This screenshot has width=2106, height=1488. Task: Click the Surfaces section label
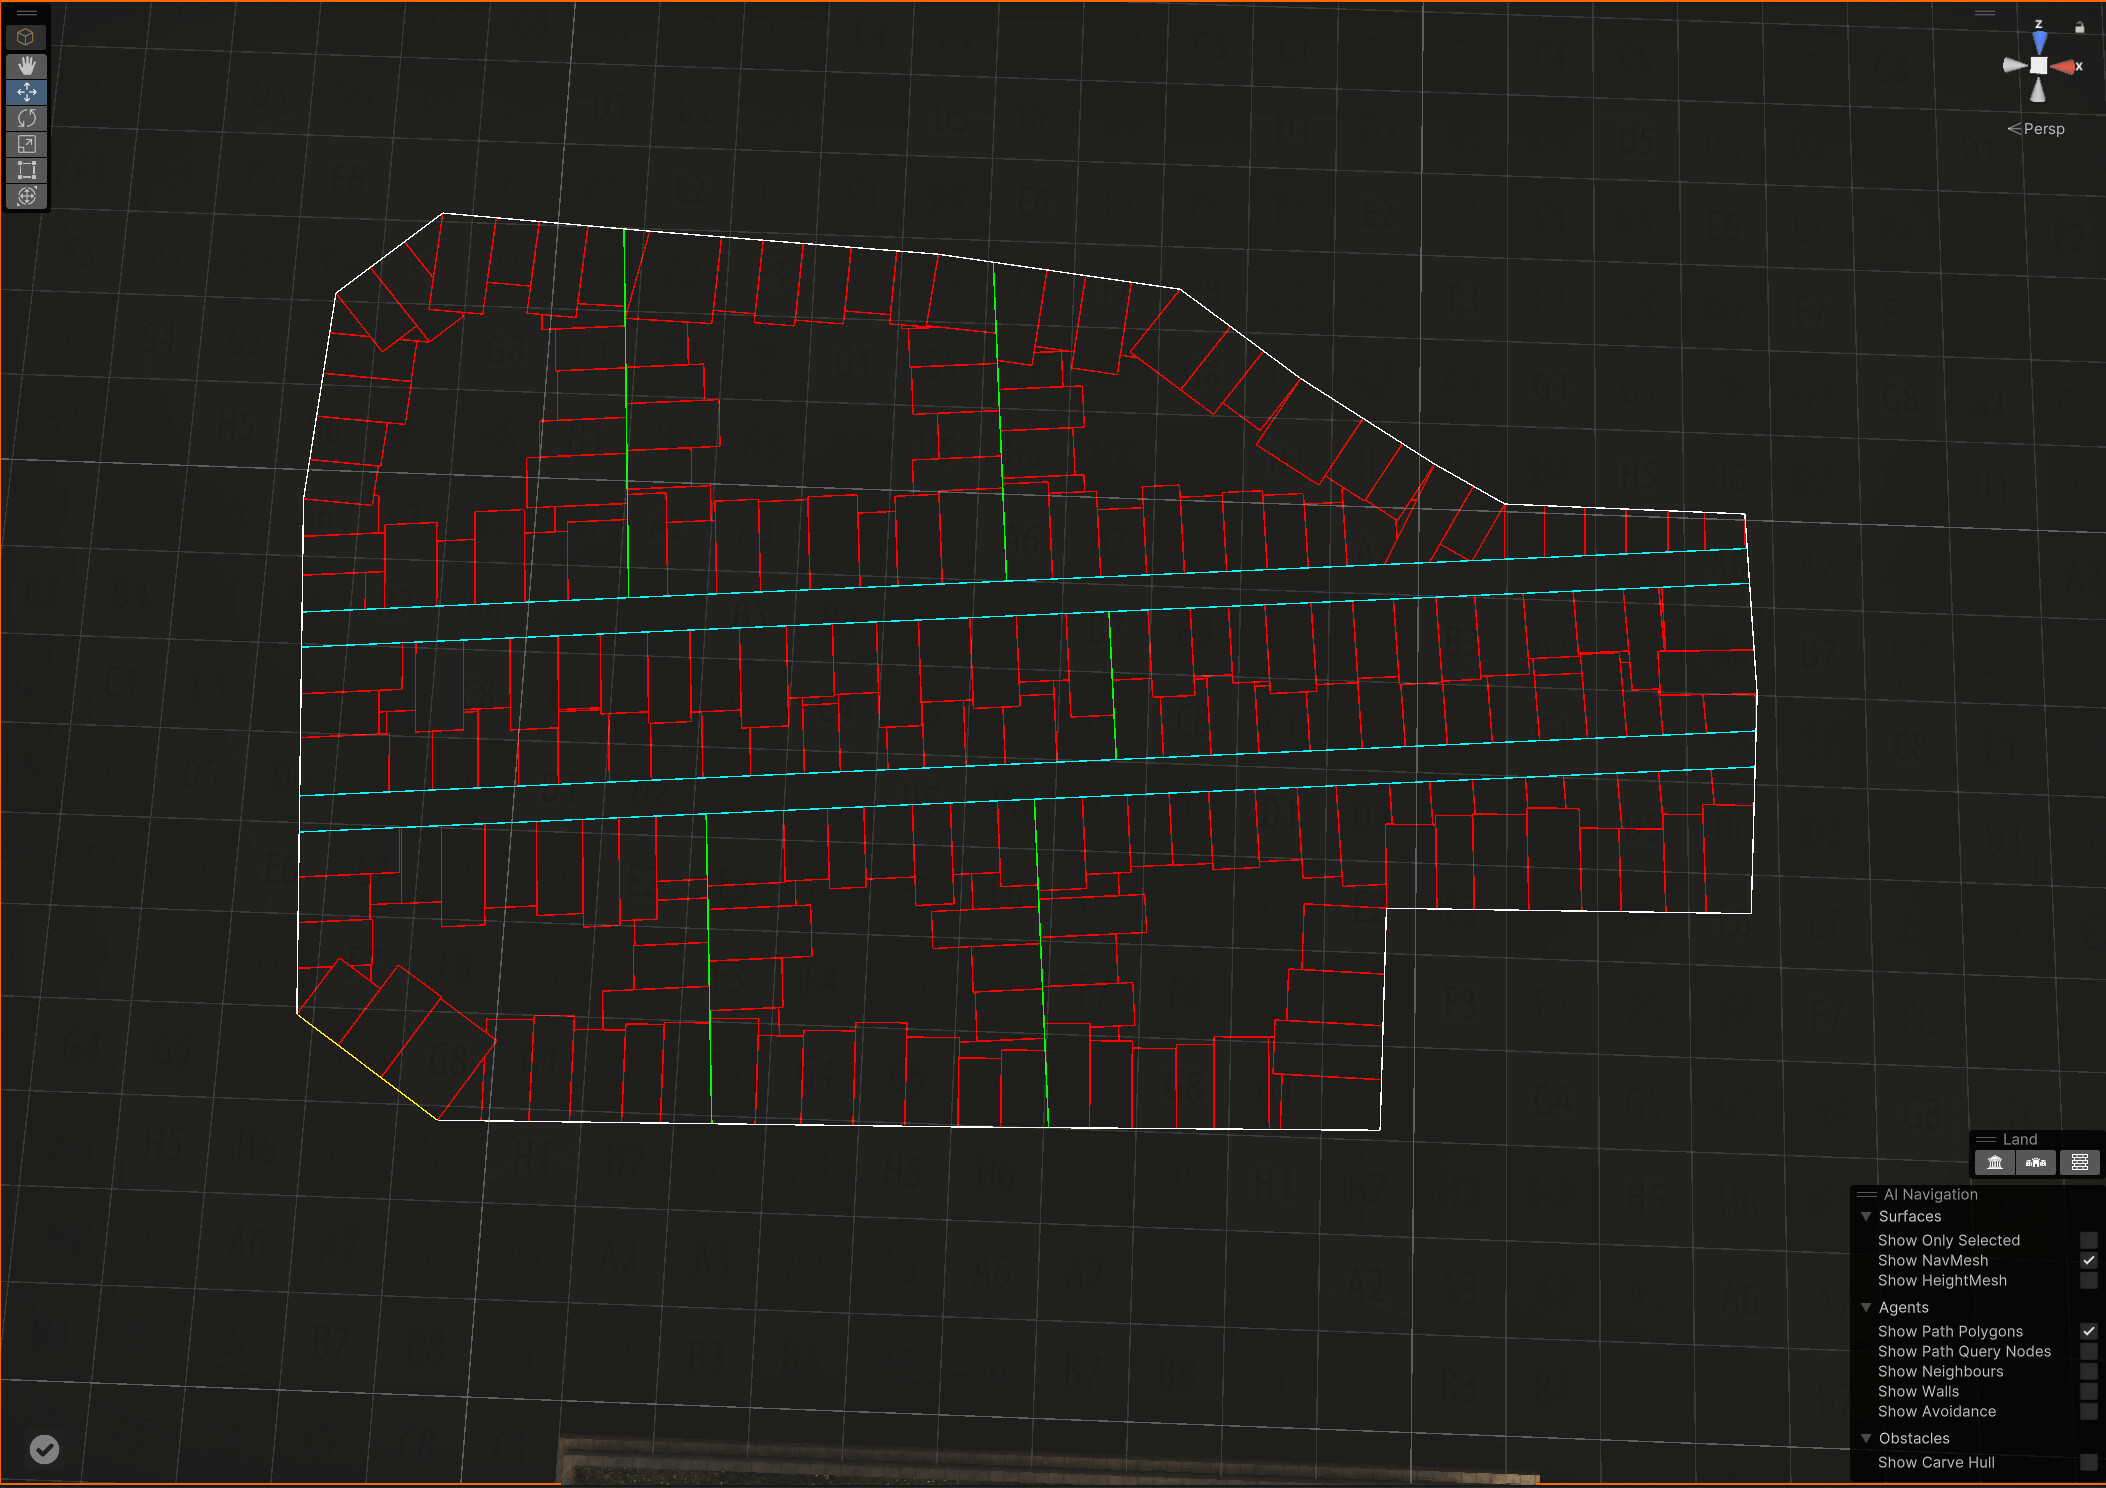tap(1909, 1216)
